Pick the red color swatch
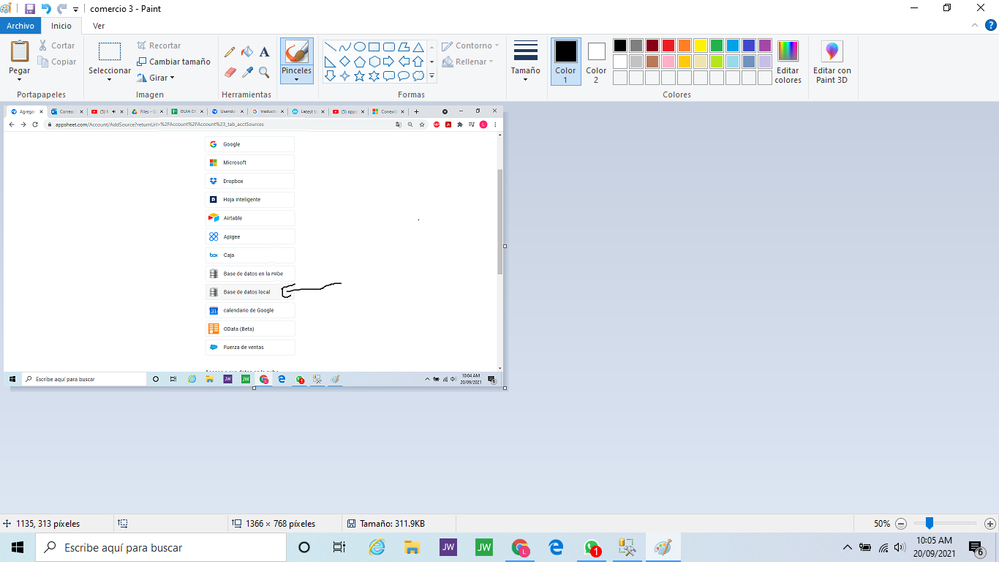 668,45
